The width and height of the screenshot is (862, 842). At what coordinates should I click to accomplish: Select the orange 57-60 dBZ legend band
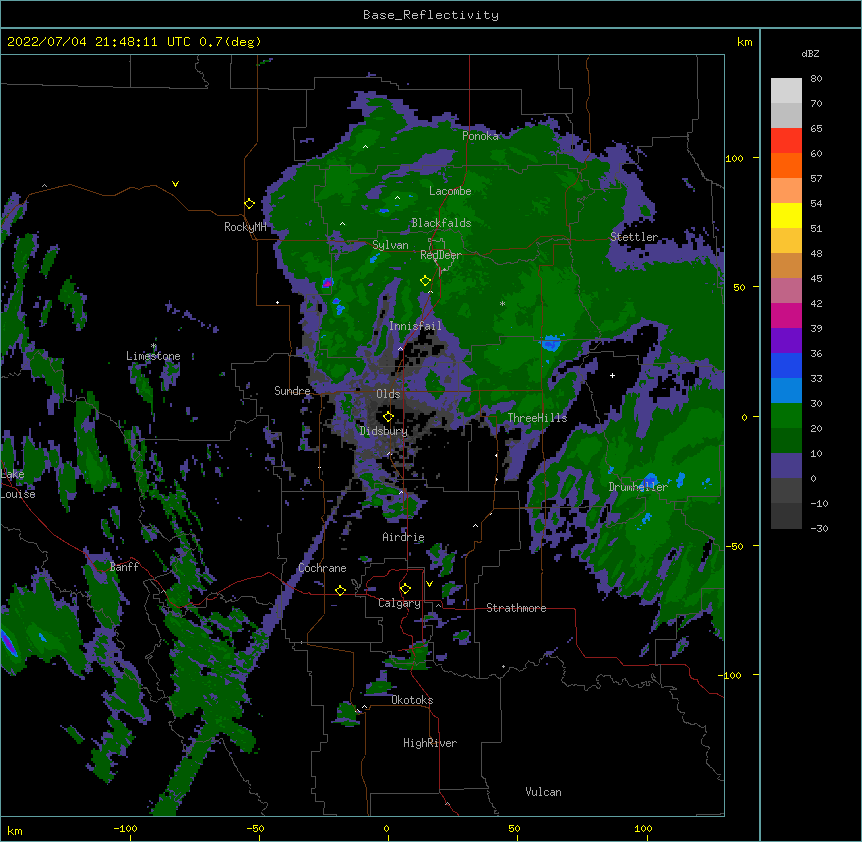pos(786,165)
